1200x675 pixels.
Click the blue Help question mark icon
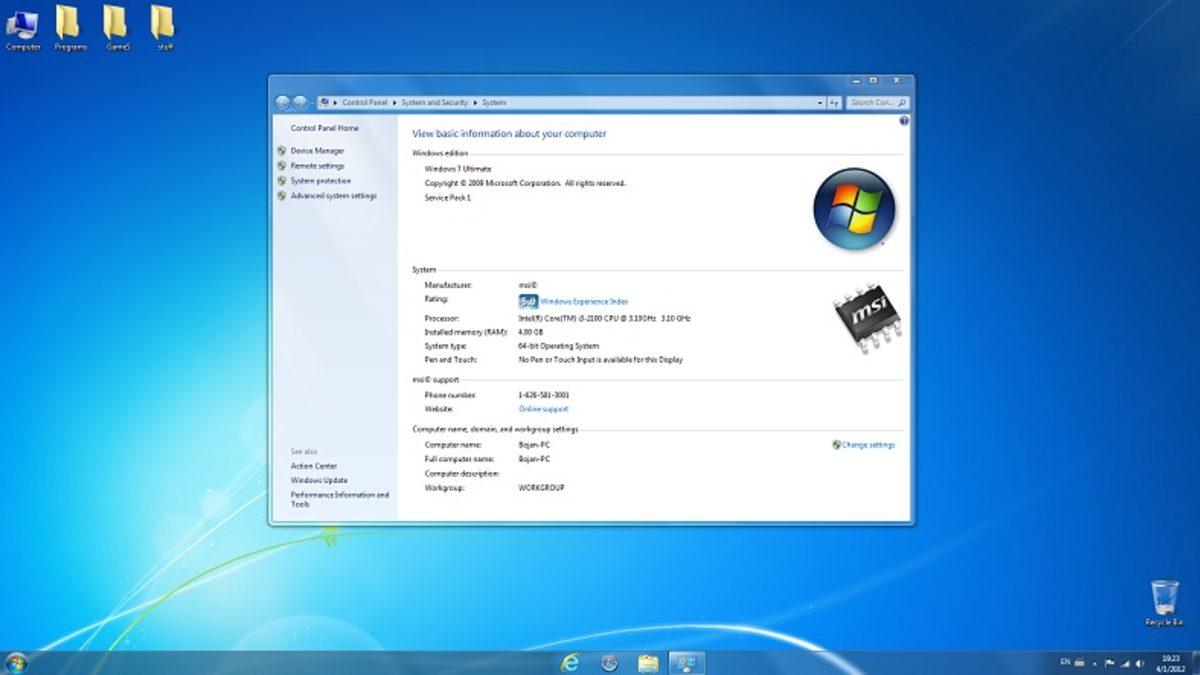(905, 120)
